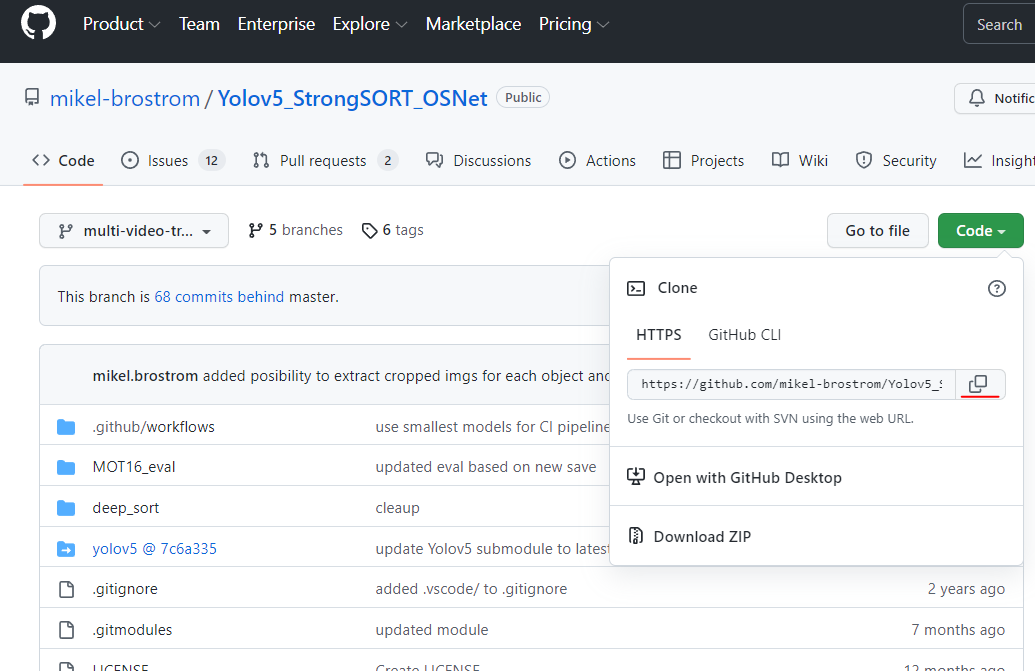
Task: Click the Search box in header
Action: pos(999,24)
